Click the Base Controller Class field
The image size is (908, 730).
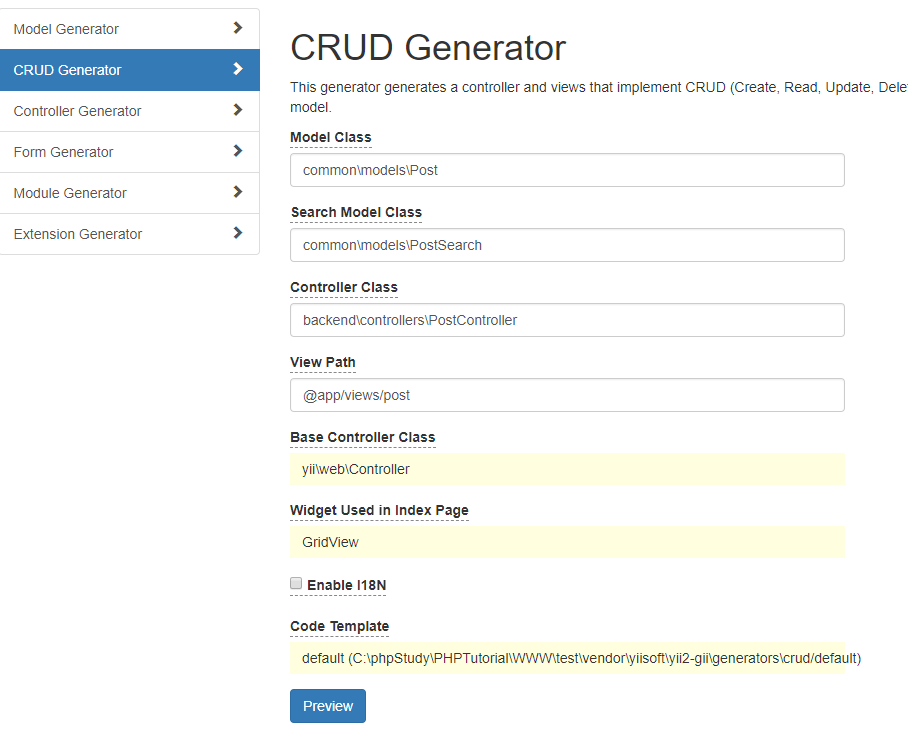coord(567,469)
